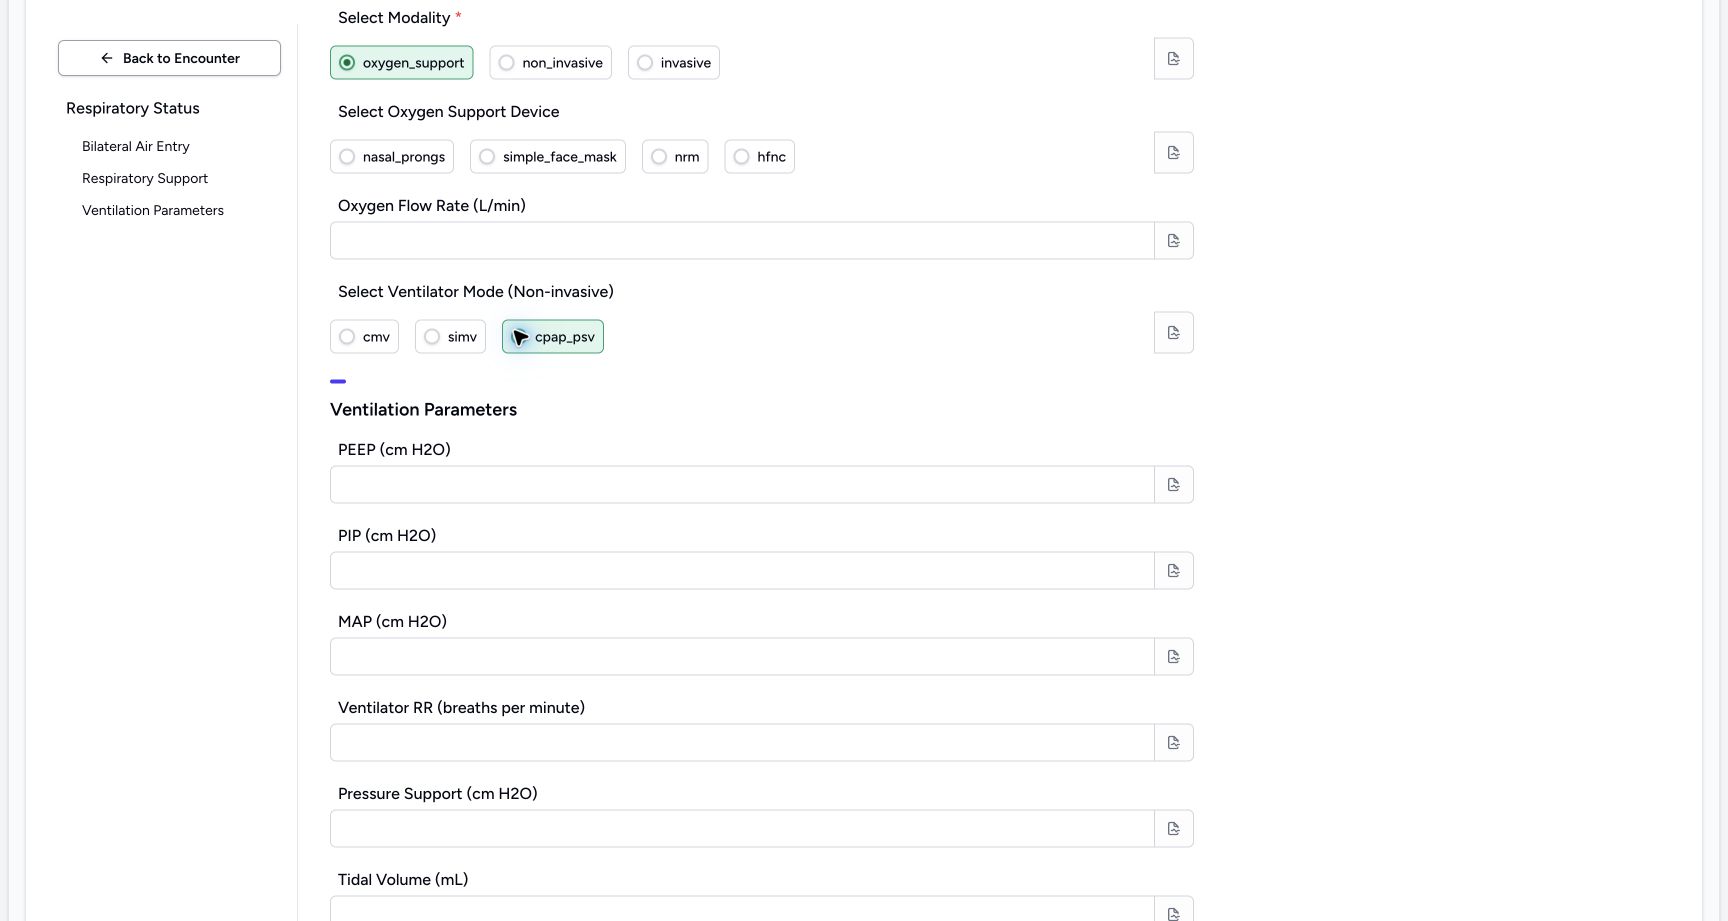Open the note icon for MAP field
This screenshot has height=921, width=1728.
pos(1174,657)
